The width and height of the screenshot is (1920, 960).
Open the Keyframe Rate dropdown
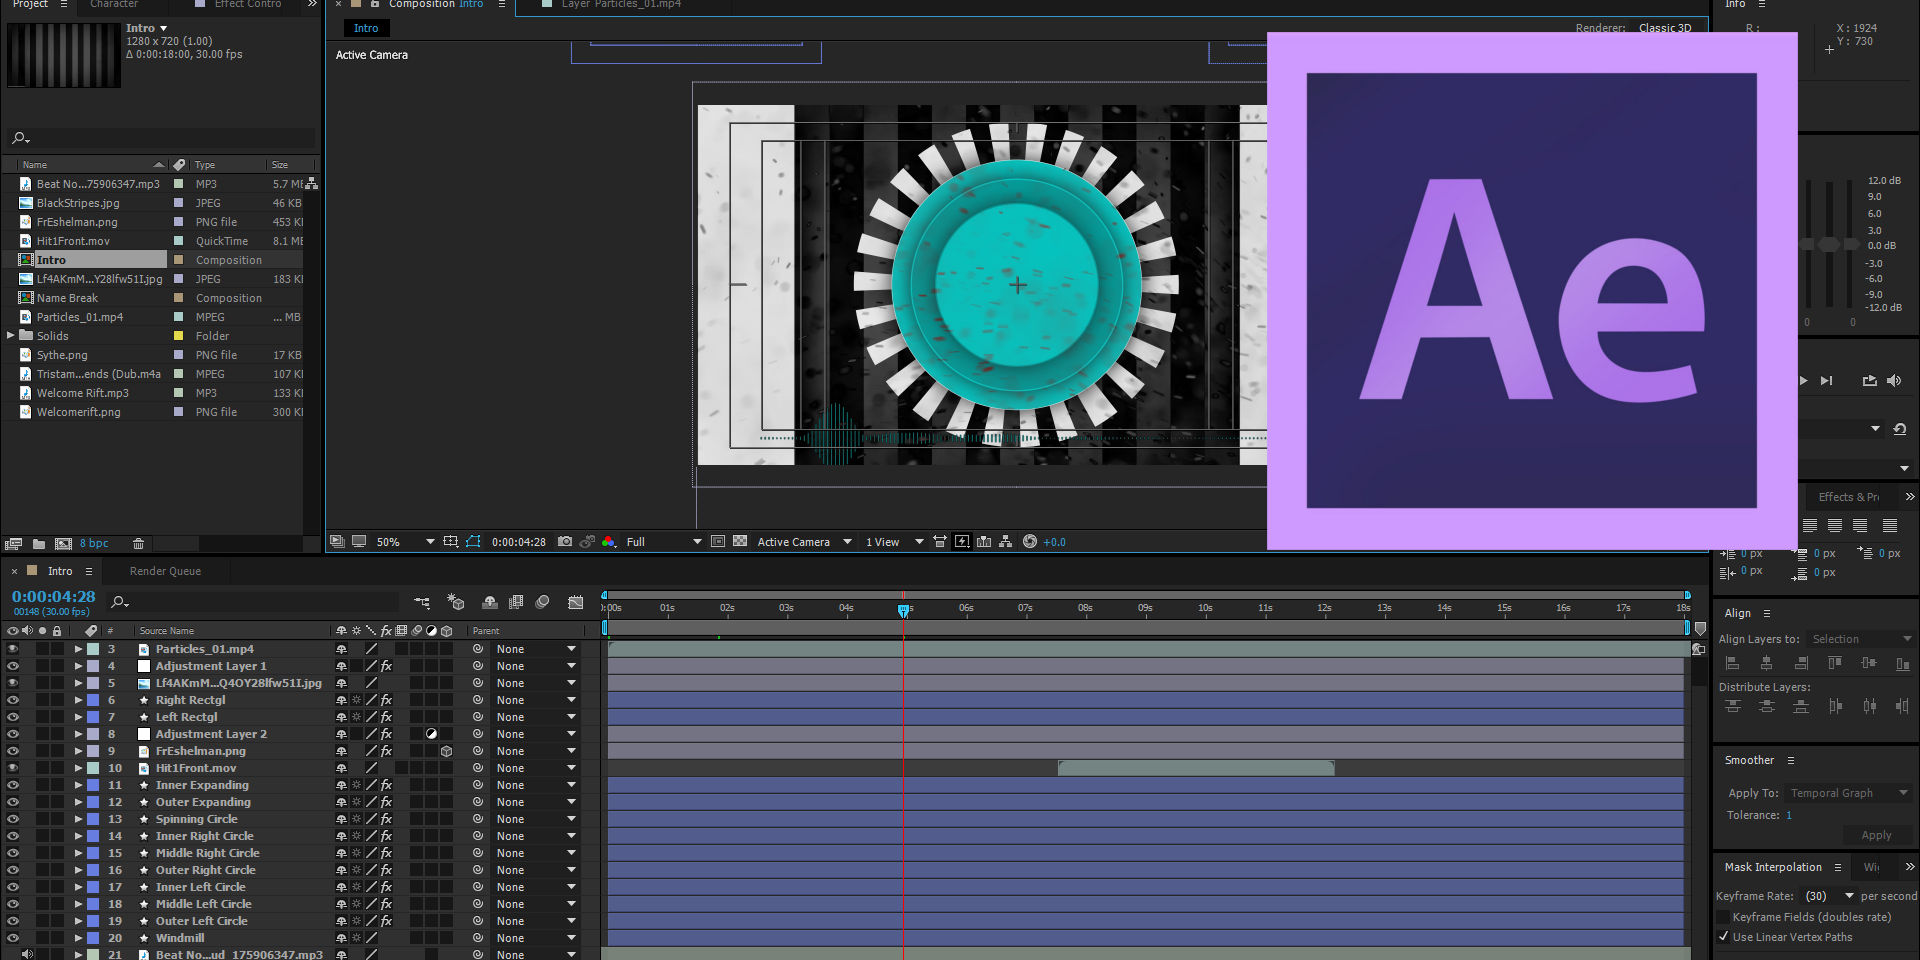(1830, 896)
